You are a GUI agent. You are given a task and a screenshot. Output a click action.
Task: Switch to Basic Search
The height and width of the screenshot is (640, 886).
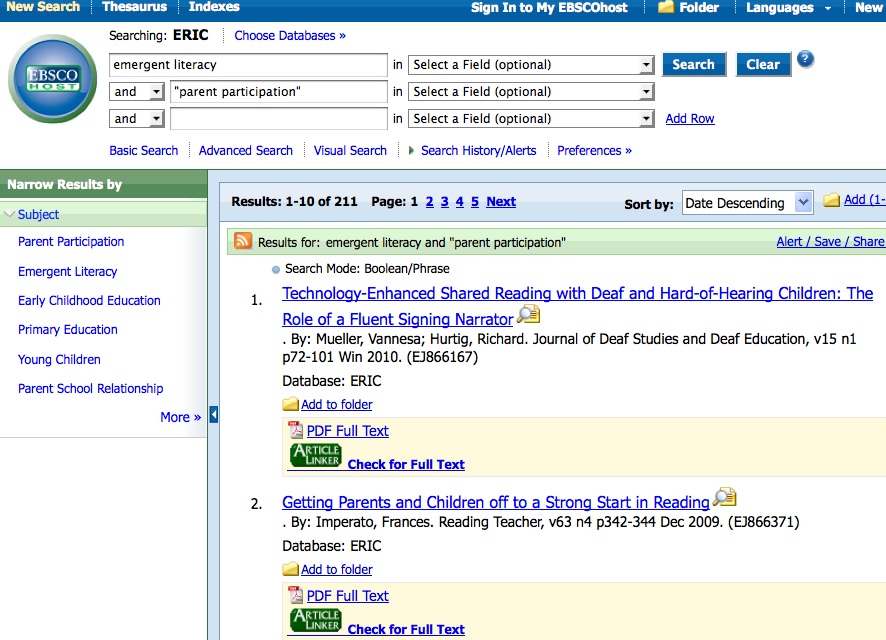144,150
